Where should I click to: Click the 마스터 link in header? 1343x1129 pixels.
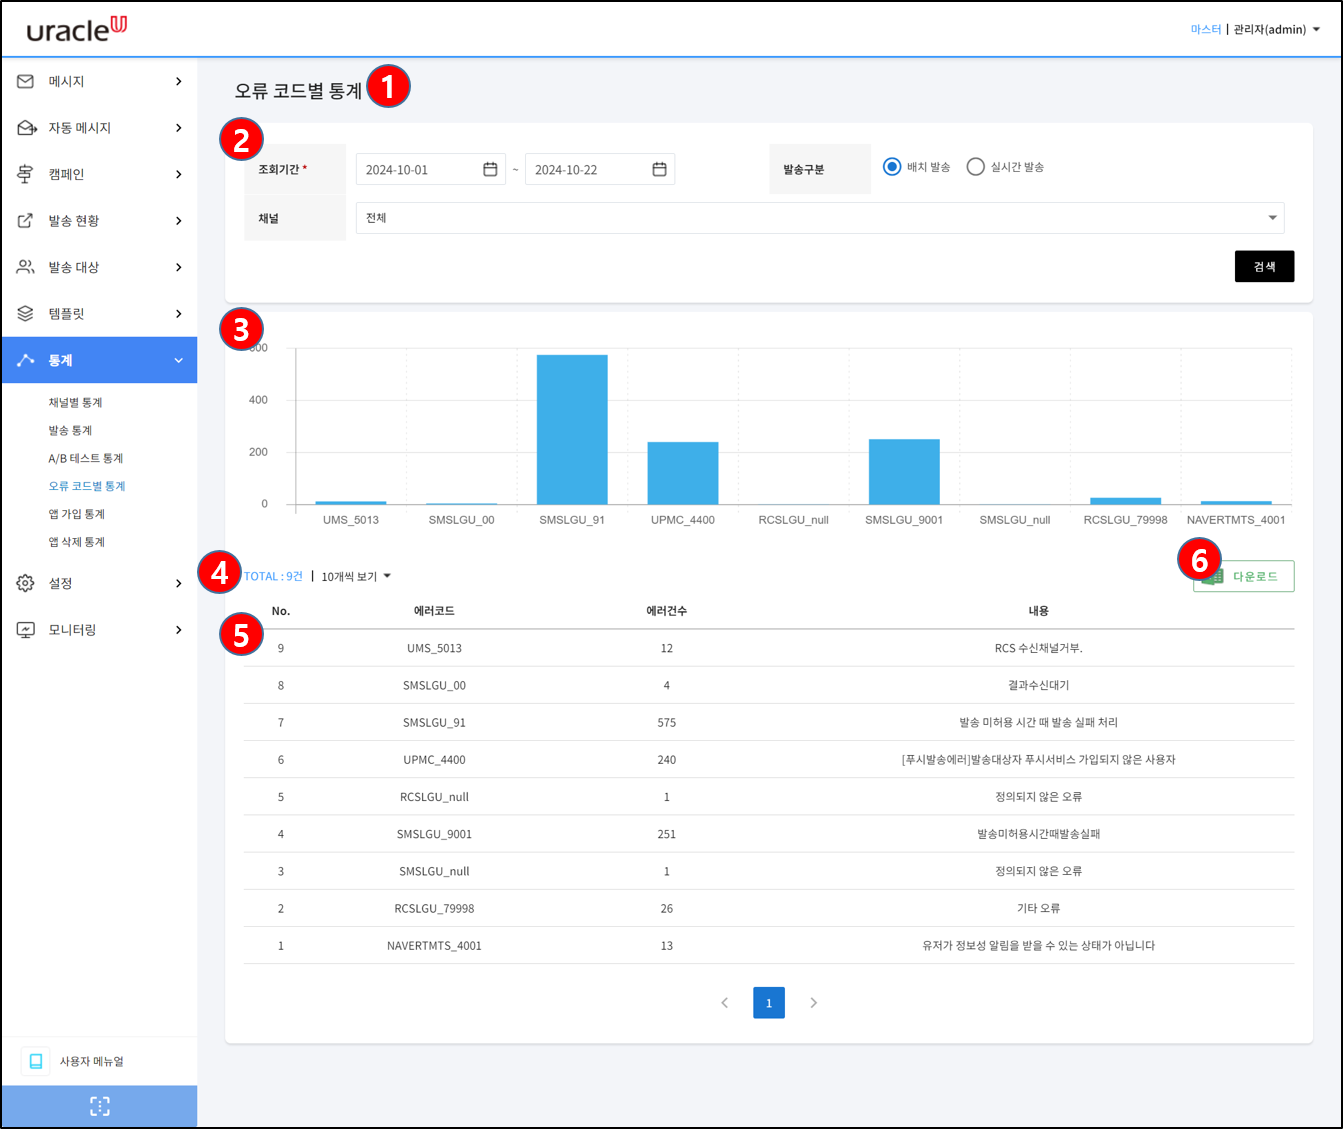click(x=1206, y=30)
